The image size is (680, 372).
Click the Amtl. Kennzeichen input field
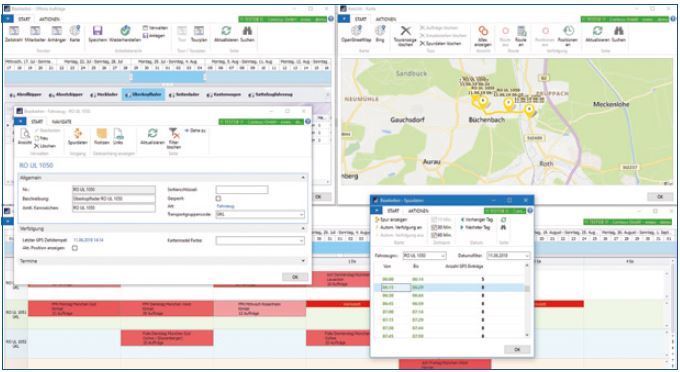pyautogui.click(x=114, y=208)
